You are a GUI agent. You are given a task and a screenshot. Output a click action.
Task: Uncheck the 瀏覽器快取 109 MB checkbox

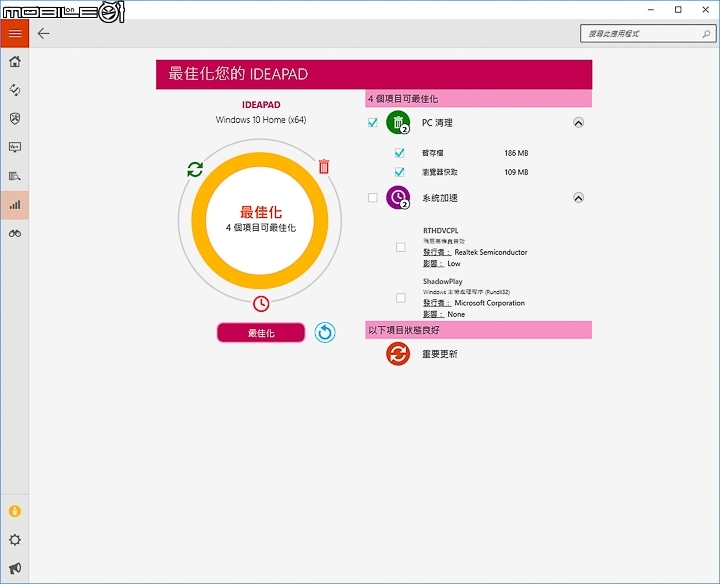point(399,172)
